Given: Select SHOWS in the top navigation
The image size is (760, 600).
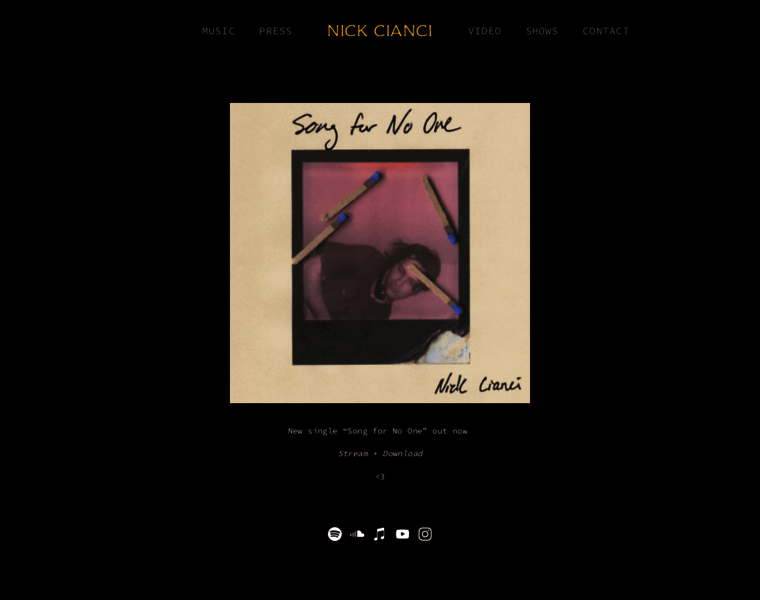Looking at the screenshot, I should coord(542,31).
